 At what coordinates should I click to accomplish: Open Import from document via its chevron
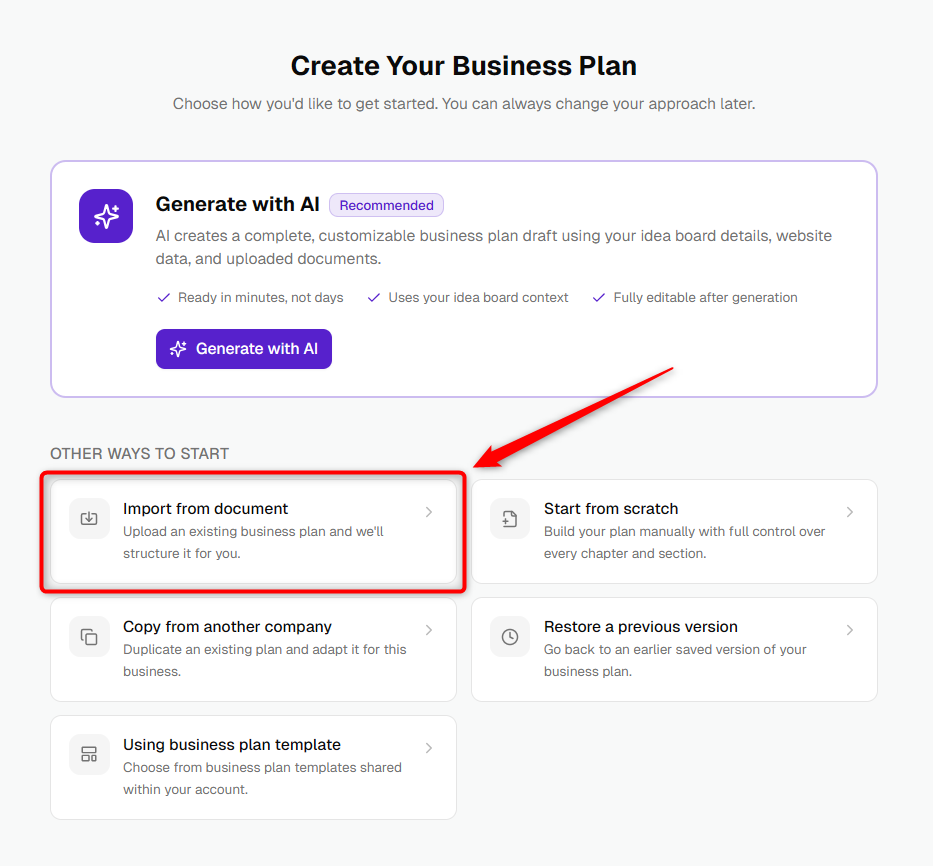(x=429, y=512)
